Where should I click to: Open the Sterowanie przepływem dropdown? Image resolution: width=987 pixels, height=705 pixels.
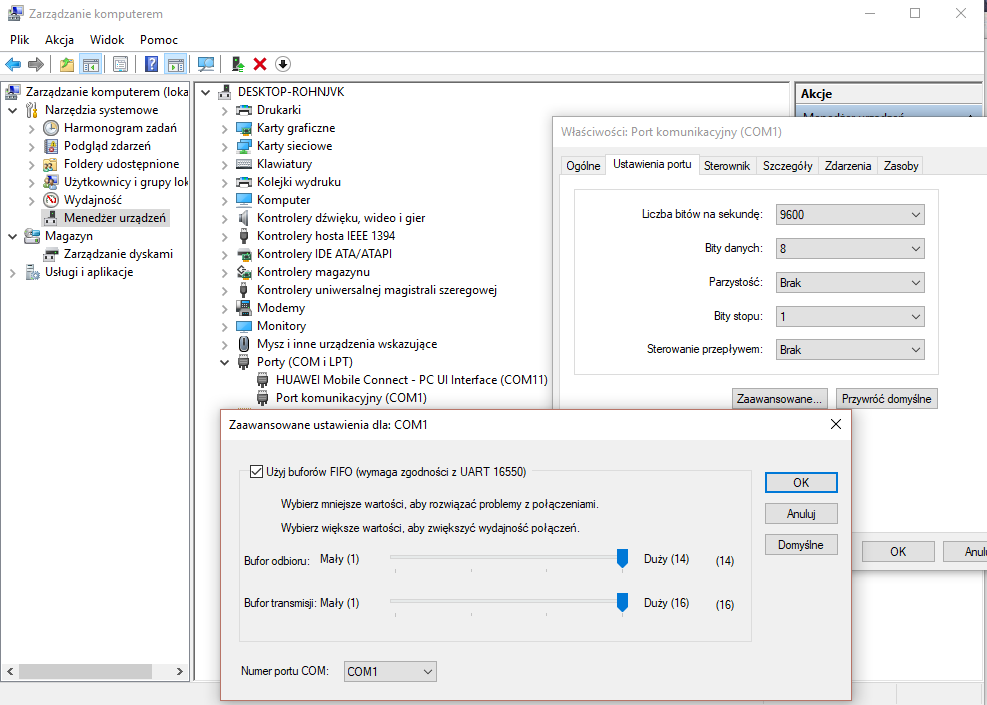tap(850, 350)
